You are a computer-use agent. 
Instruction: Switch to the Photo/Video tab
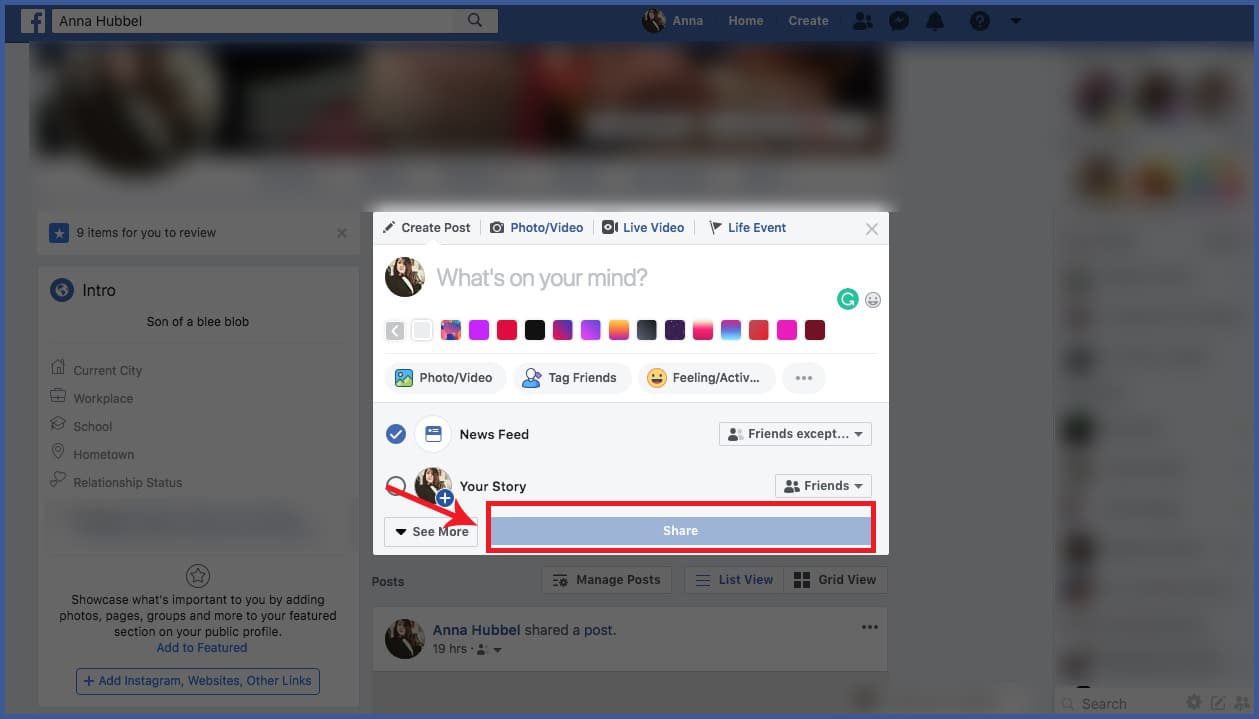[537, 228]
